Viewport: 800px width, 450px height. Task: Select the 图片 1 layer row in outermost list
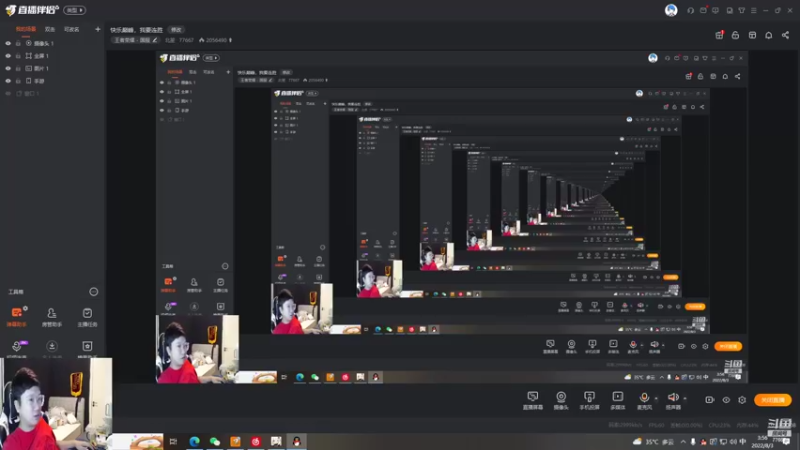pos(53,68)
